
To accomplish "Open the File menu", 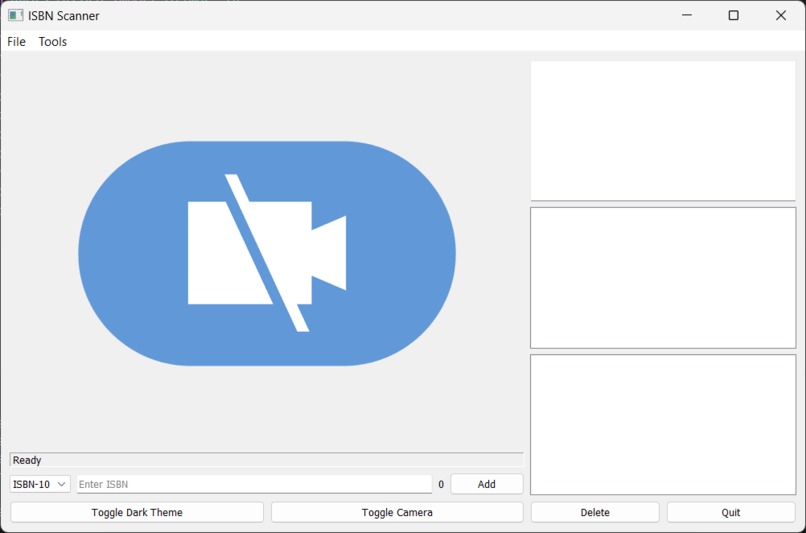I will [16, 42].
